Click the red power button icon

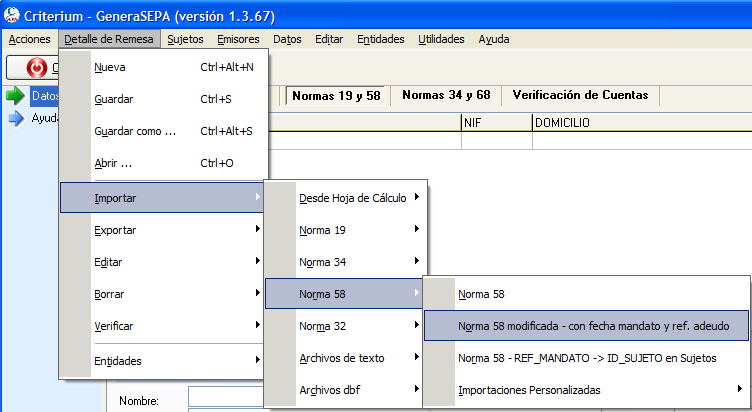[x=36, y=67]
